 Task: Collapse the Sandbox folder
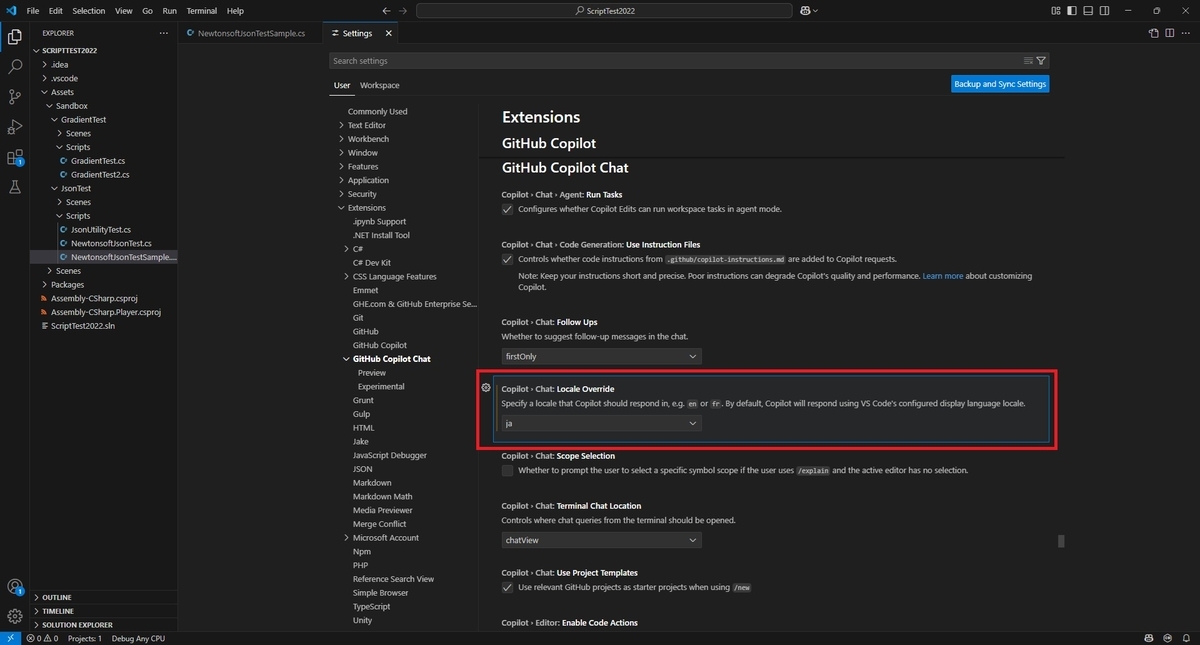tap(71, 106)
